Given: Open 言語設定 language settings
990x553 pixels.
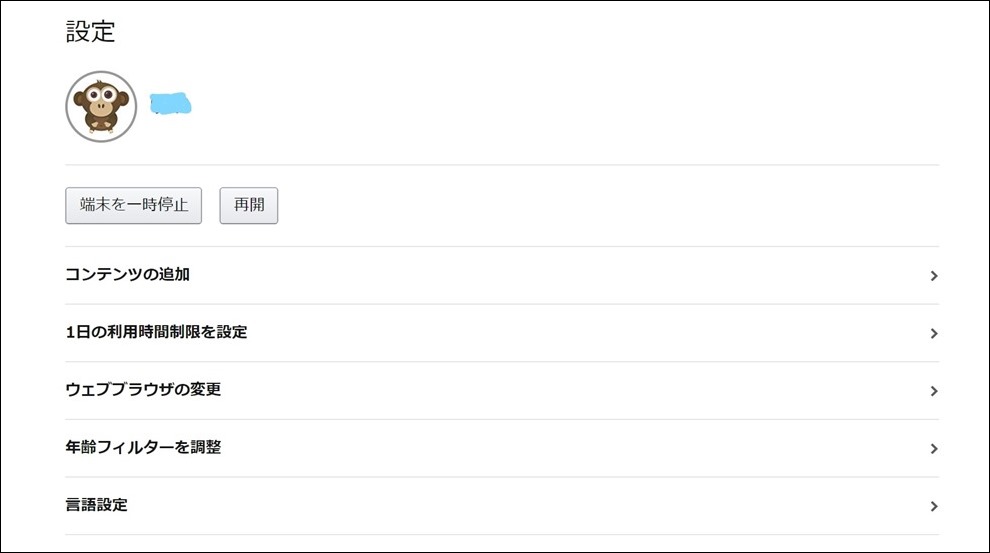Looking at the screenshot, I should point(502,506).
